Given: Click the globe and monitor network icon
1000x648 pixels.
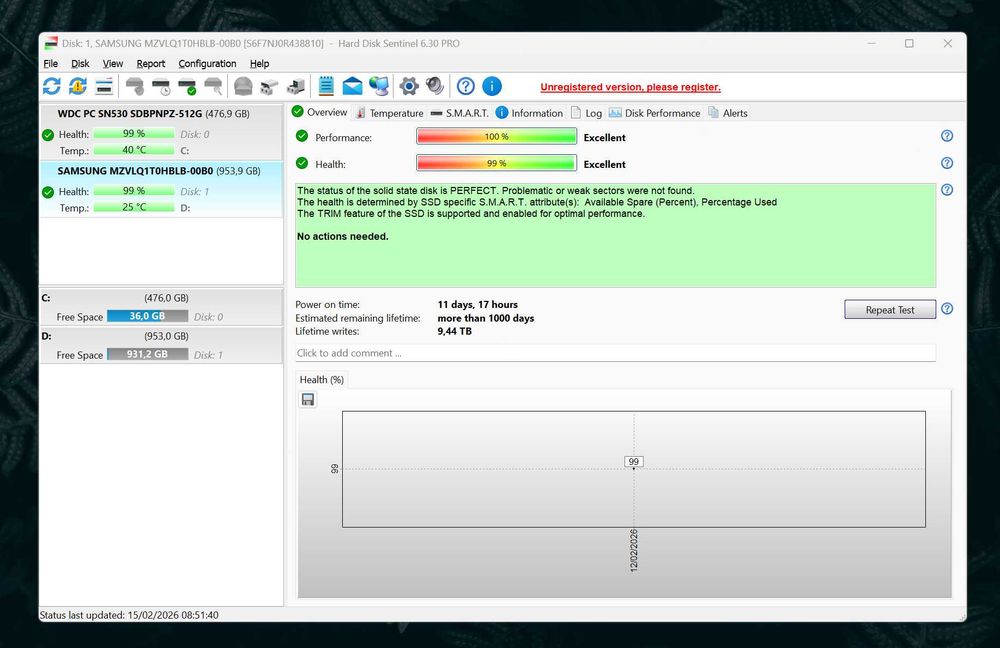Looking at the screenshot, I should [378, 86].
